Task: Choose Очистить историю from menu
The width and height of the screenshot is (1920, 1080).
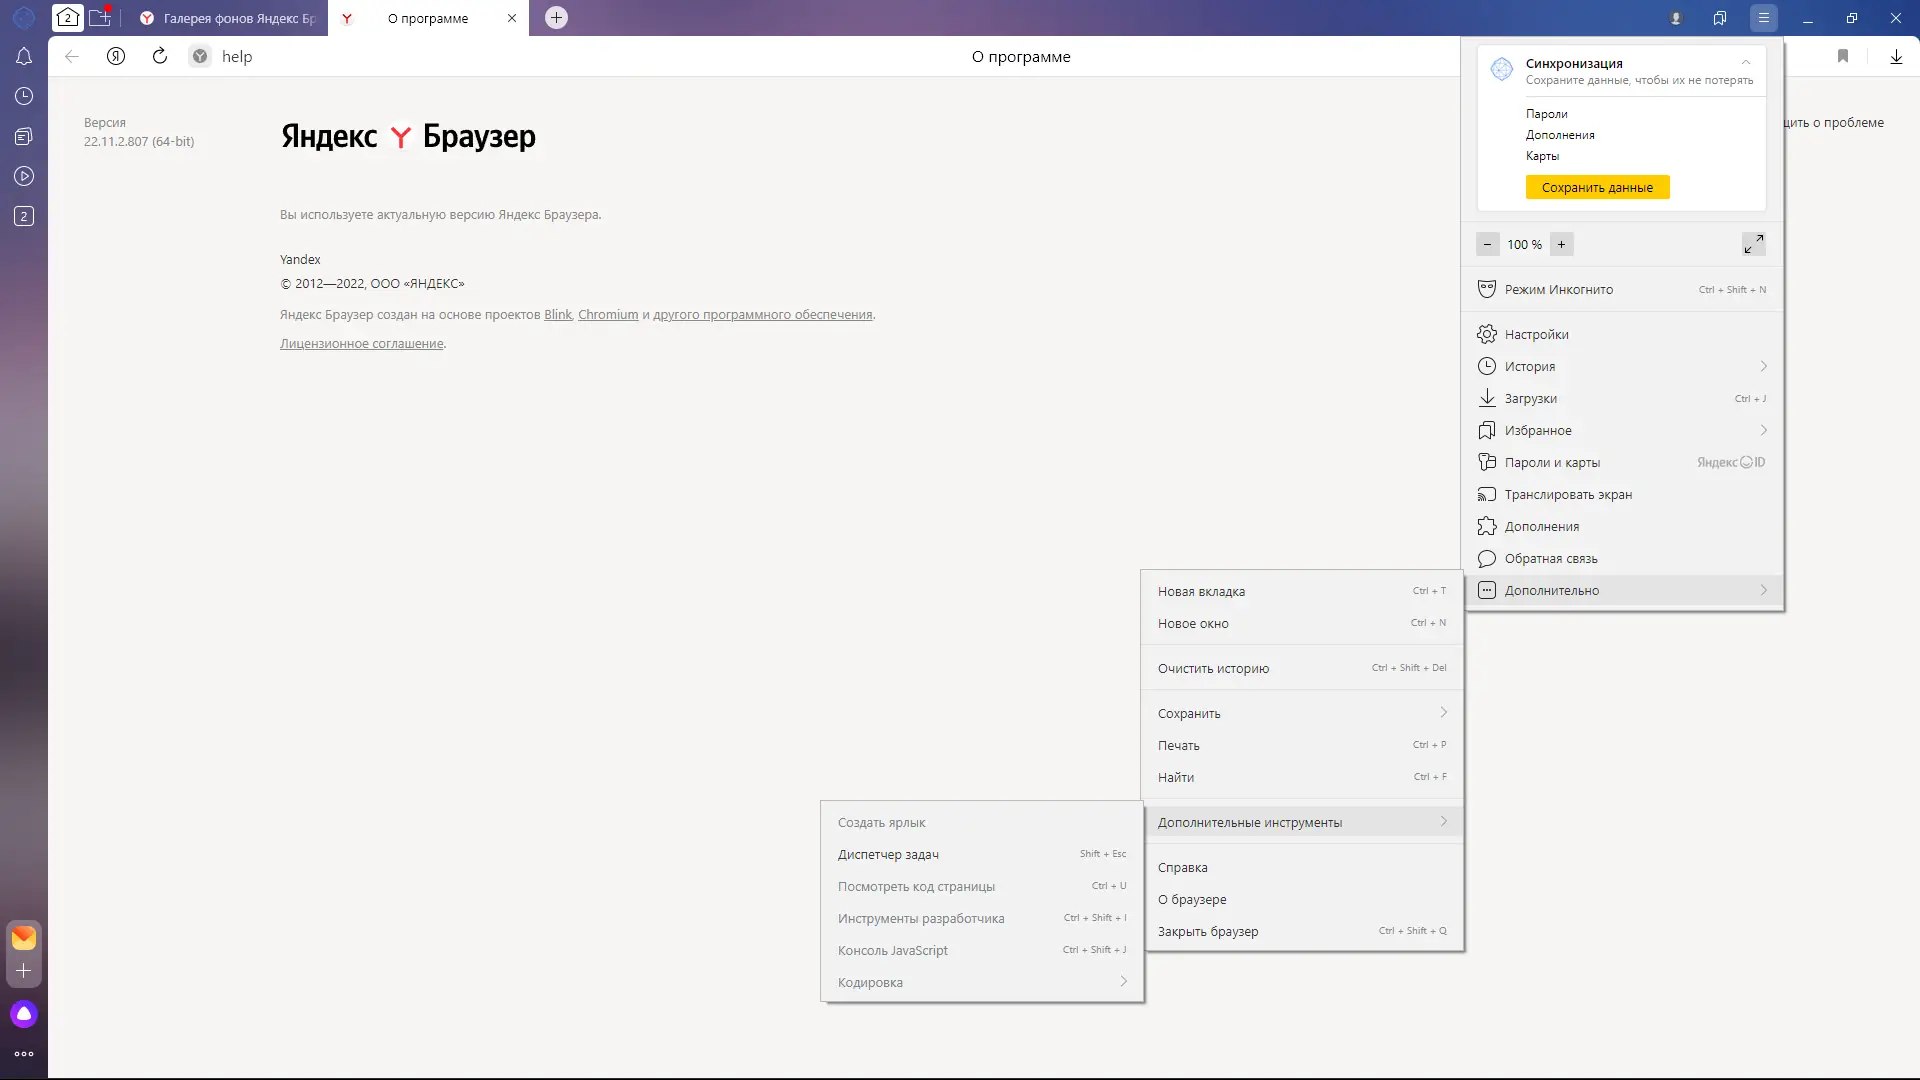Action: [x=1213, y=669]
